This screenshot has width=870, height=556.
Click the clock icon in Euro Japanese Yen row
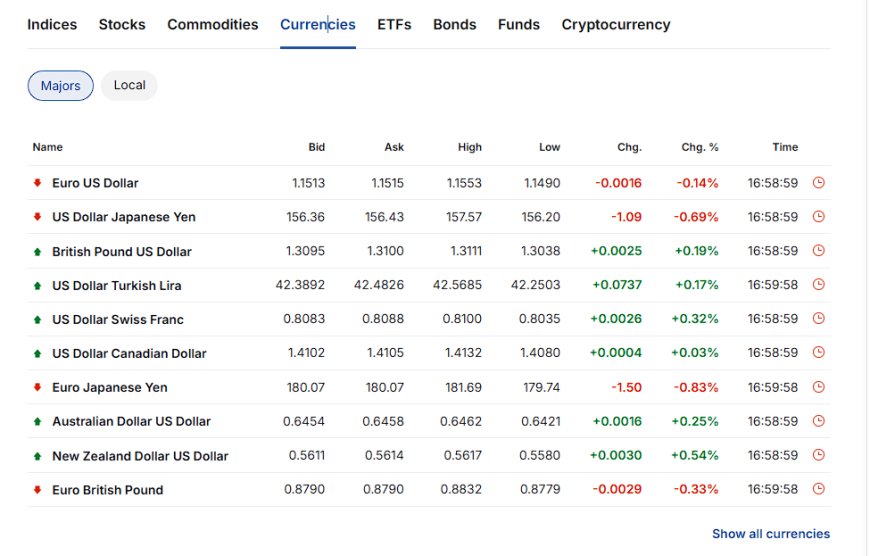[x=818, y=387]
